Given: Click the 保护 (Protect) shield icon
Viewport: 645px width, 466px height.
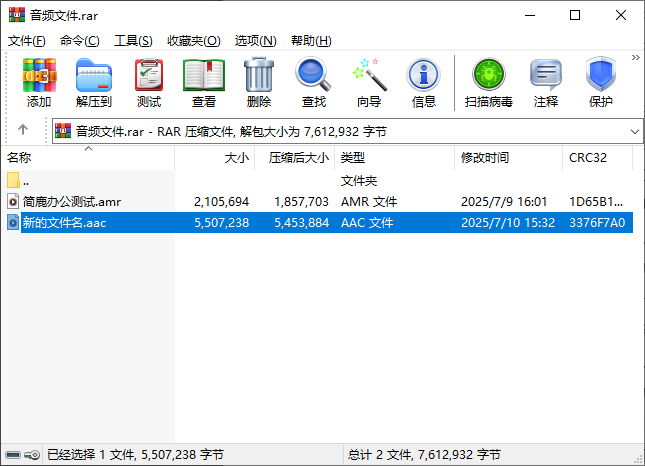Looking at the screenshot, I should [601, 75].
